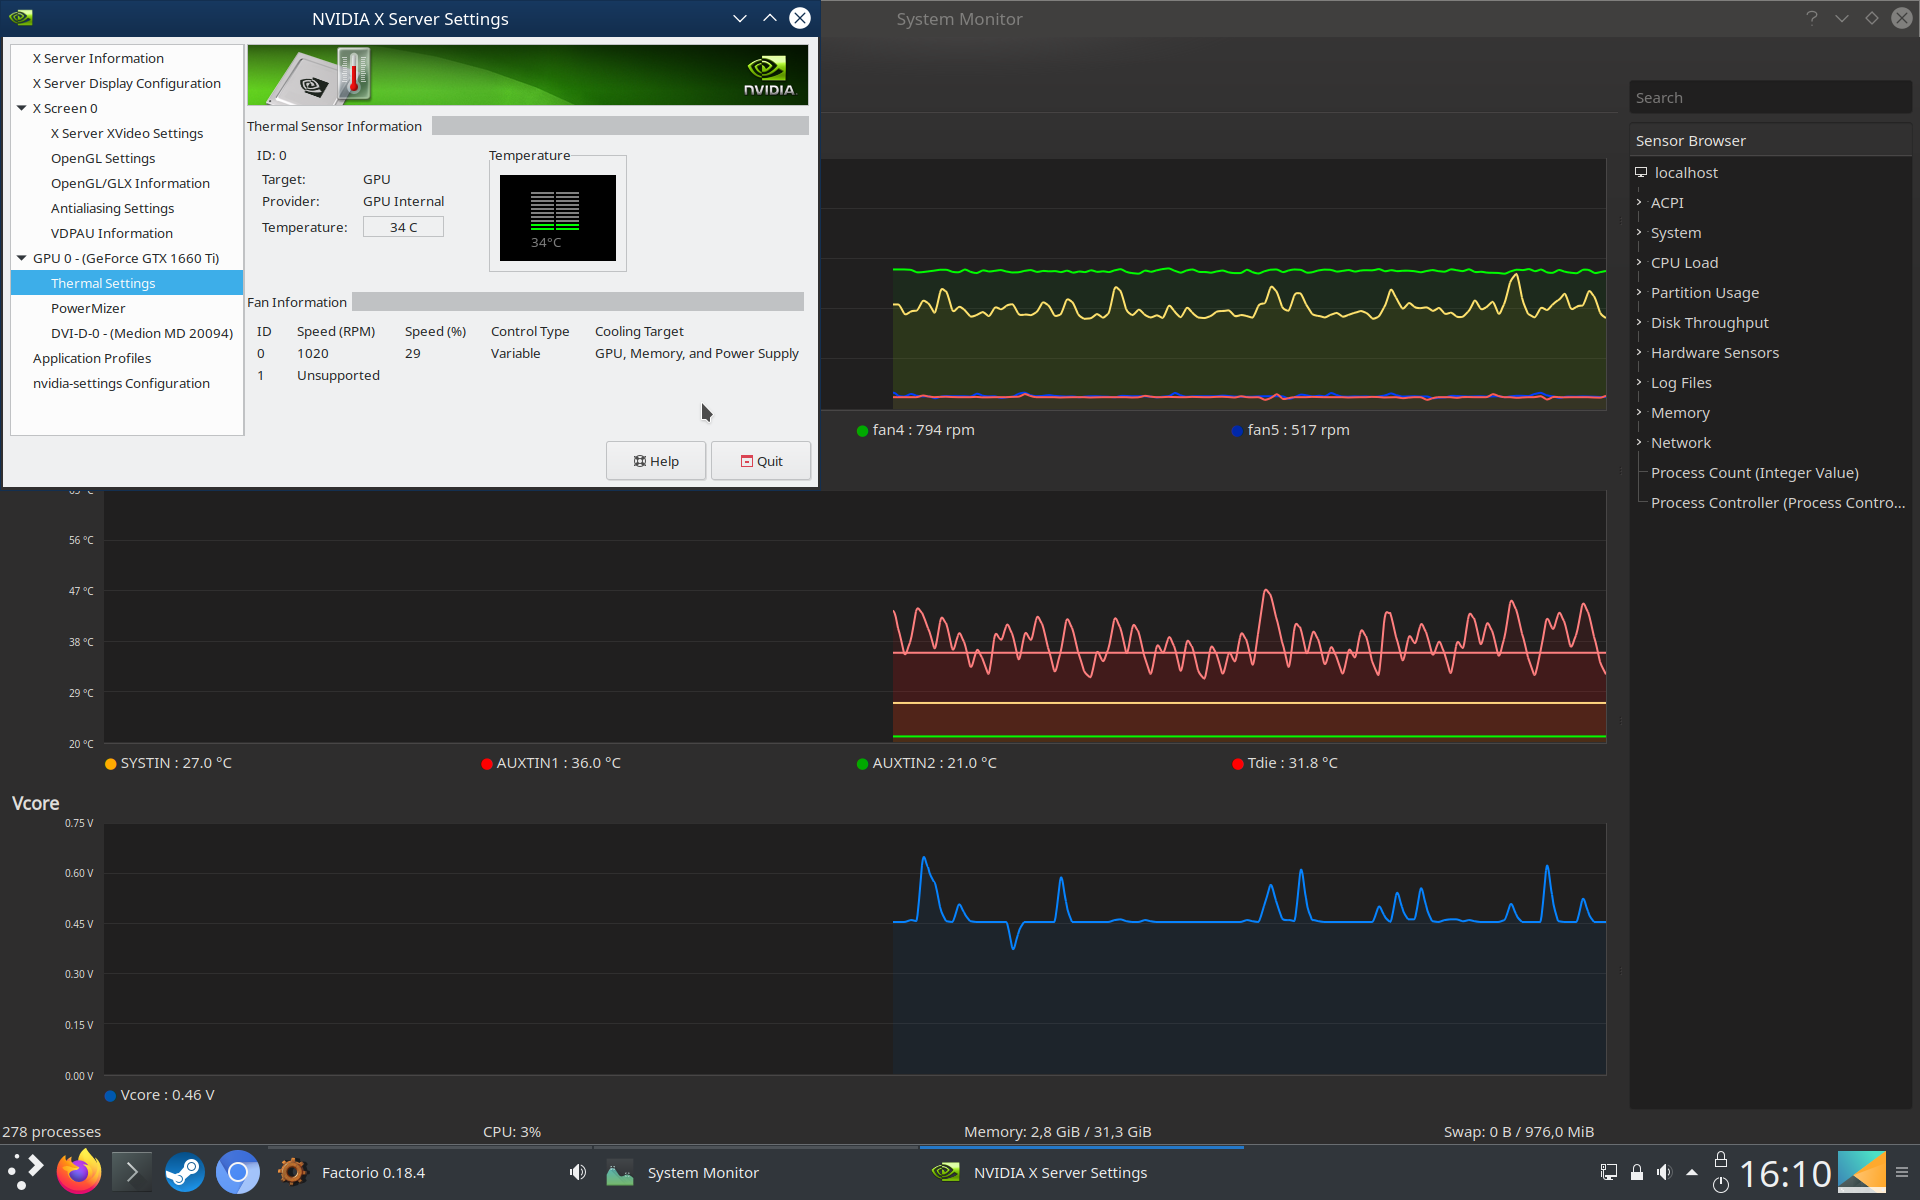Click the 16:10 clock
The height and width of the screenshot is (1200, 1920).
tap(1785, 1172)
